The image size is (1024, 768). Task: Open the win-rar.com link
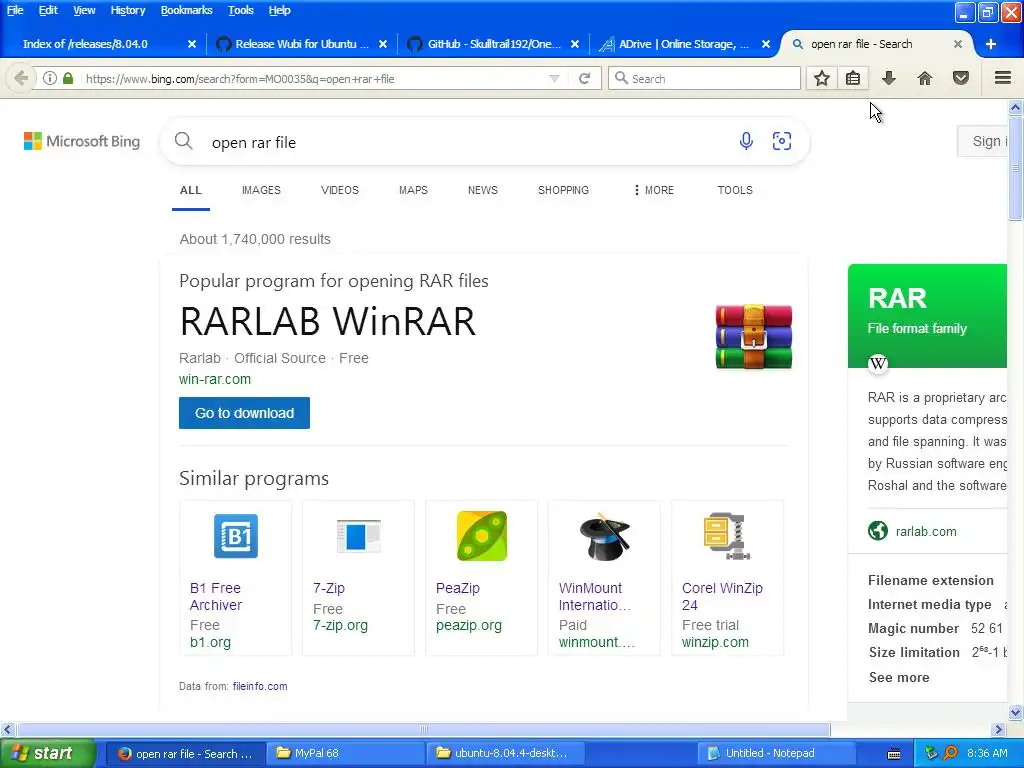(x=215, y=379)
